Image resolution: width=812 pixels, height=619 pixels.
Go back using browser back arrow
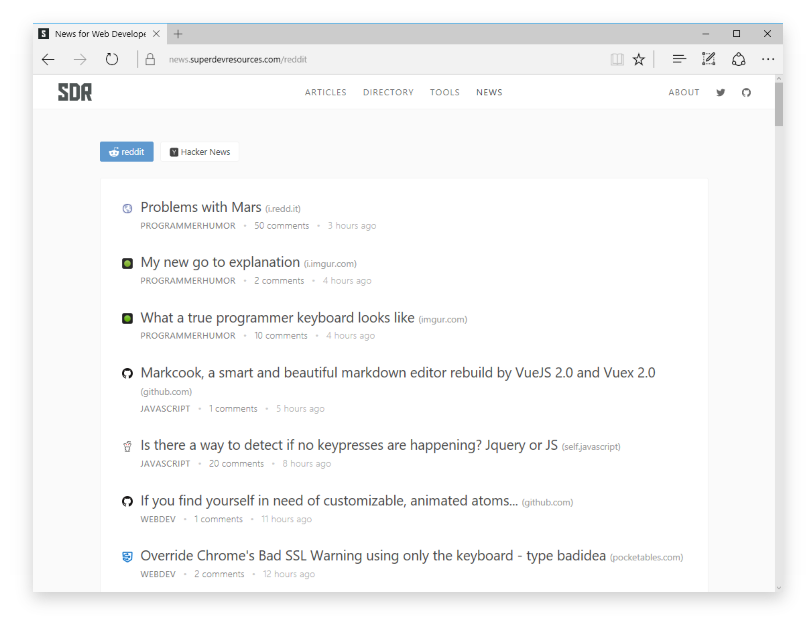pos(48,59)
